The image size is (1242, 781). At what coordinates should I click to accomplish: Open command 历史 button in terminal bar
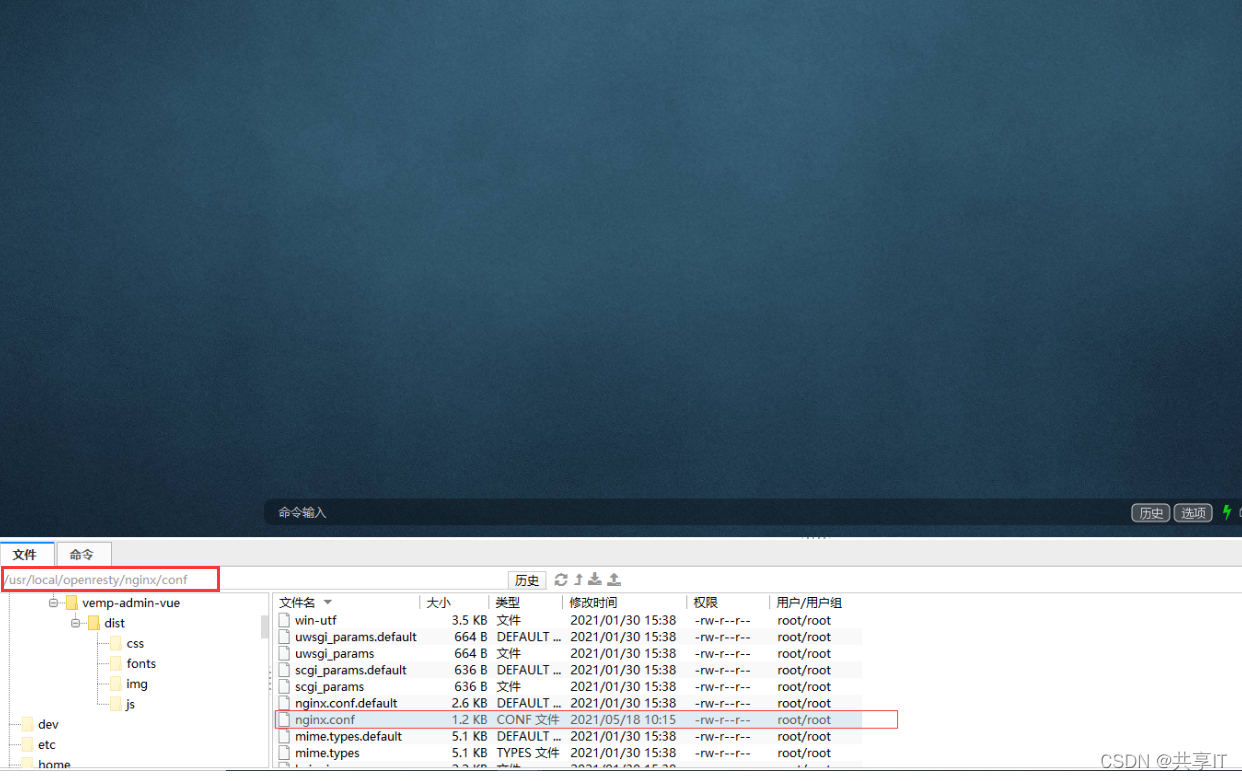pos(1151,513)
